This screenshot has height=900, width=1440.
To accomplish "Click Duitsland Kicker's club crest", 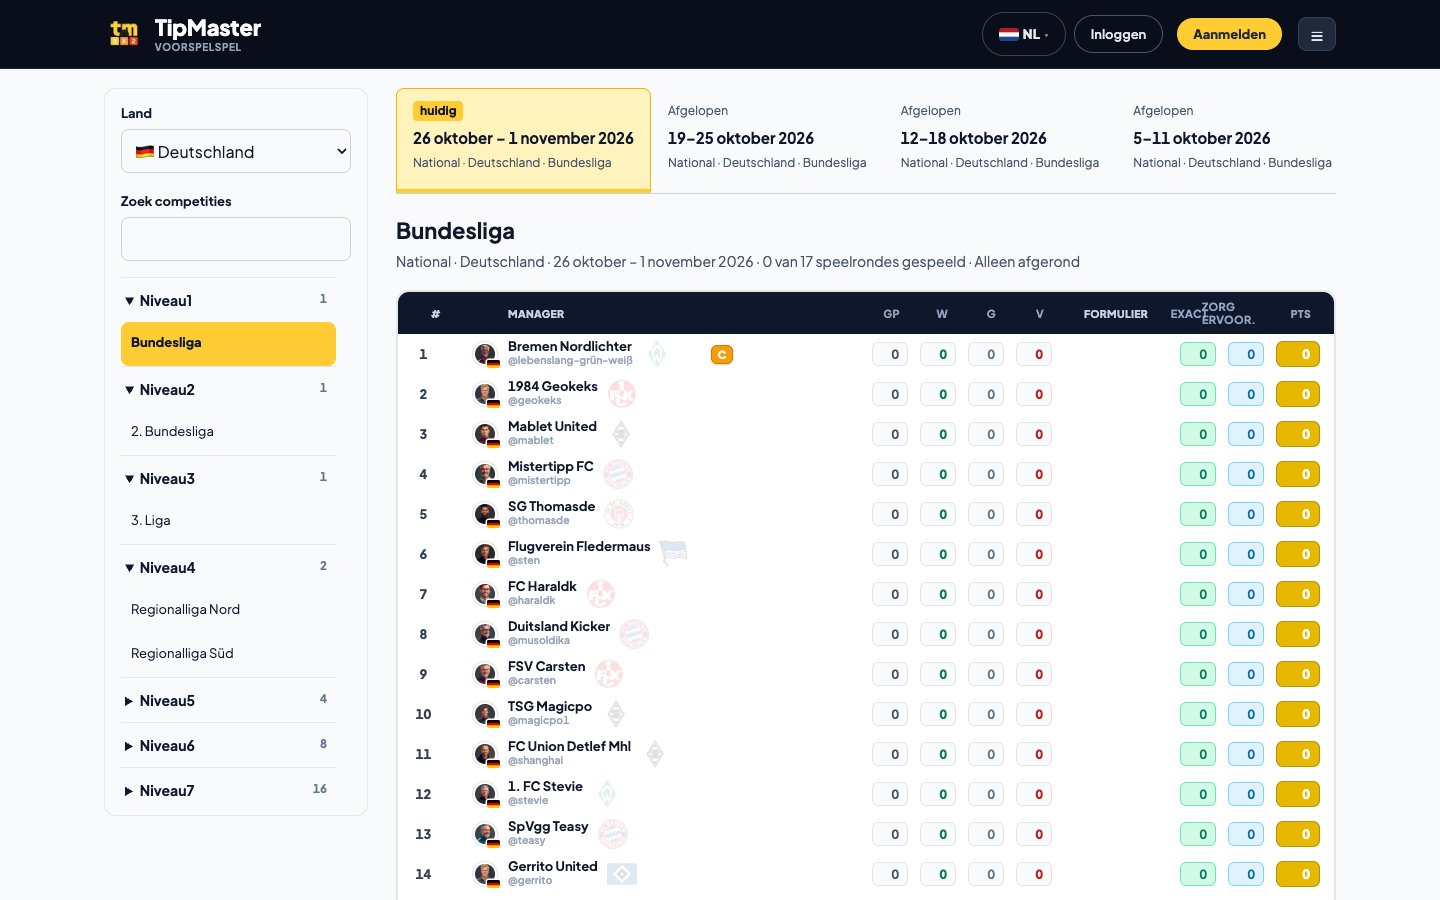I will (x=634, y=633).
